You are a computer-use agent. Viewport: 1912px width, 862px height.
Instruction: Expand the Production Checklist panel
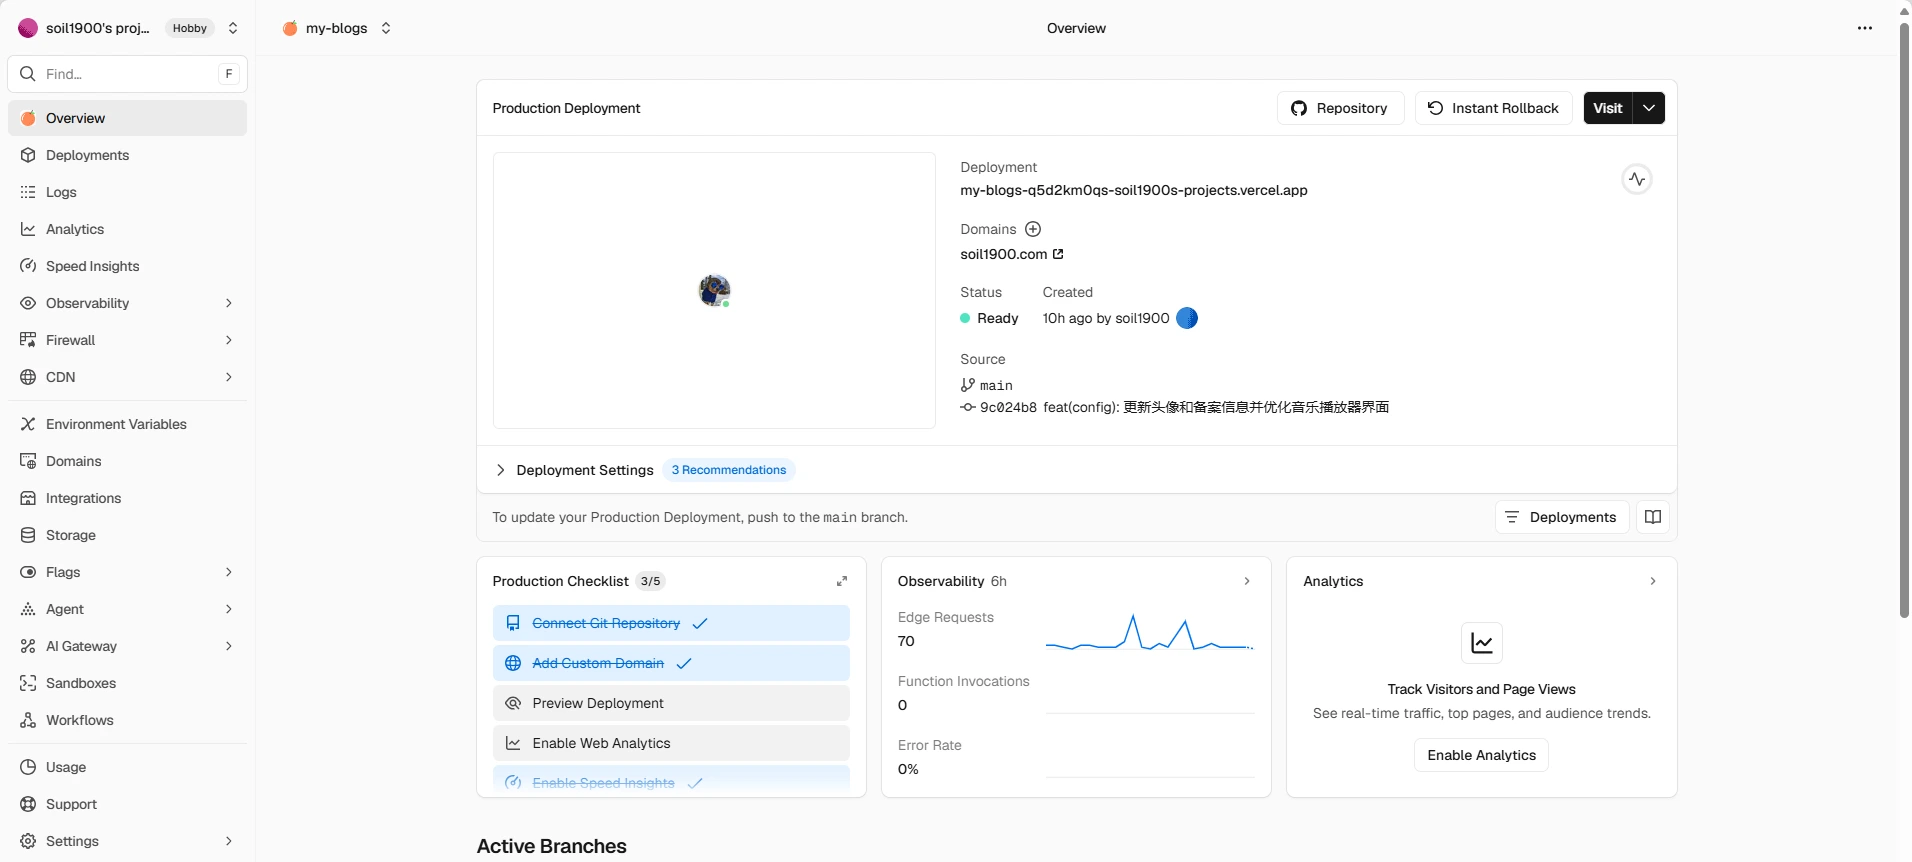point(842,581)
